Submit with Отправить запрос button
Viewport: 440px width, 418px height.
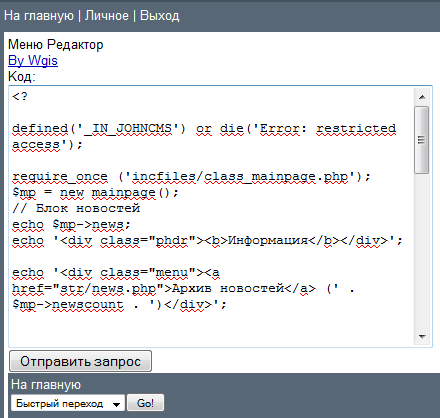[80, 361]
